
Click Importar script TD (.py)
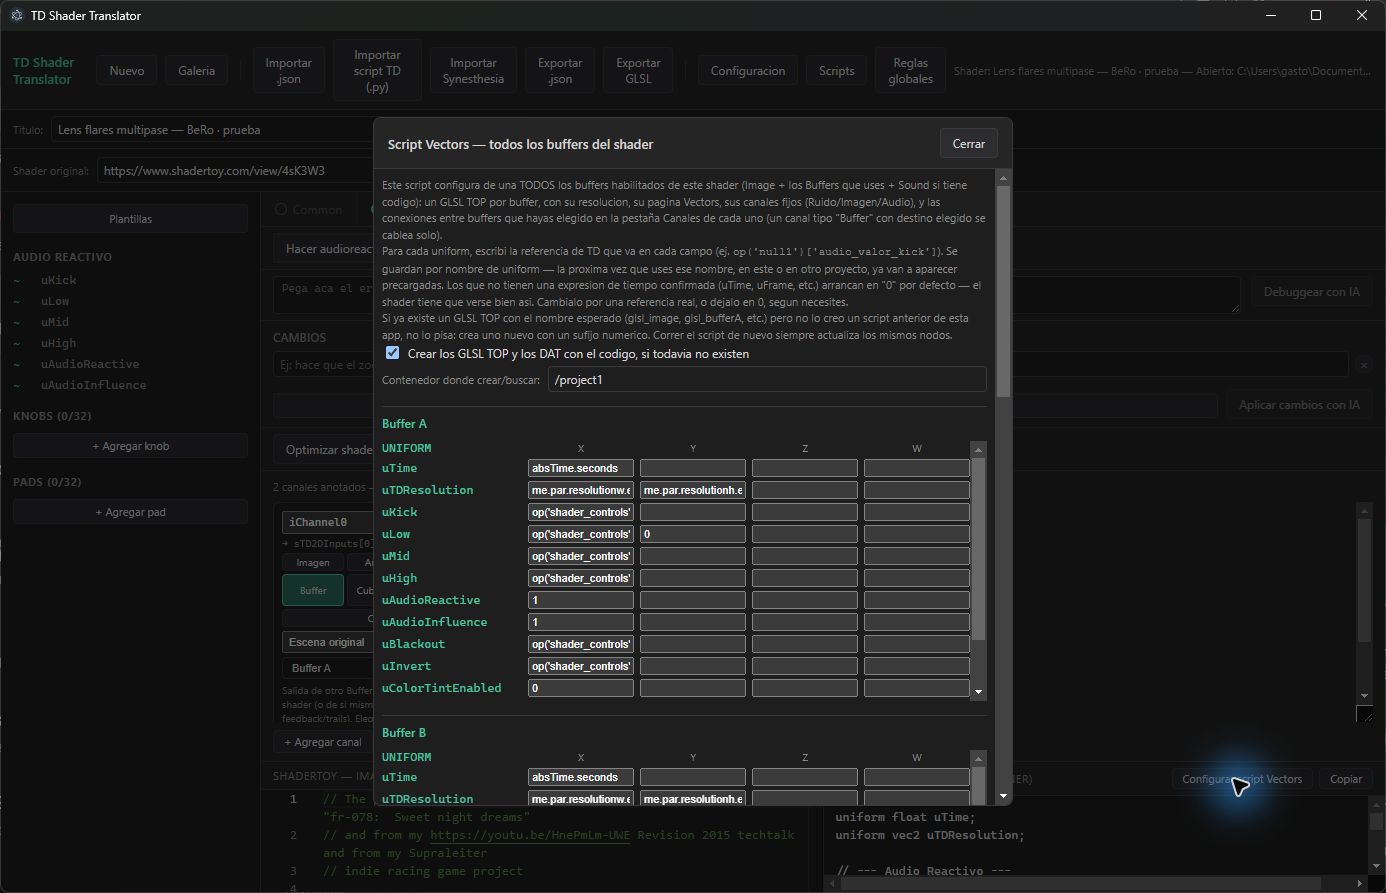point(377,71)
